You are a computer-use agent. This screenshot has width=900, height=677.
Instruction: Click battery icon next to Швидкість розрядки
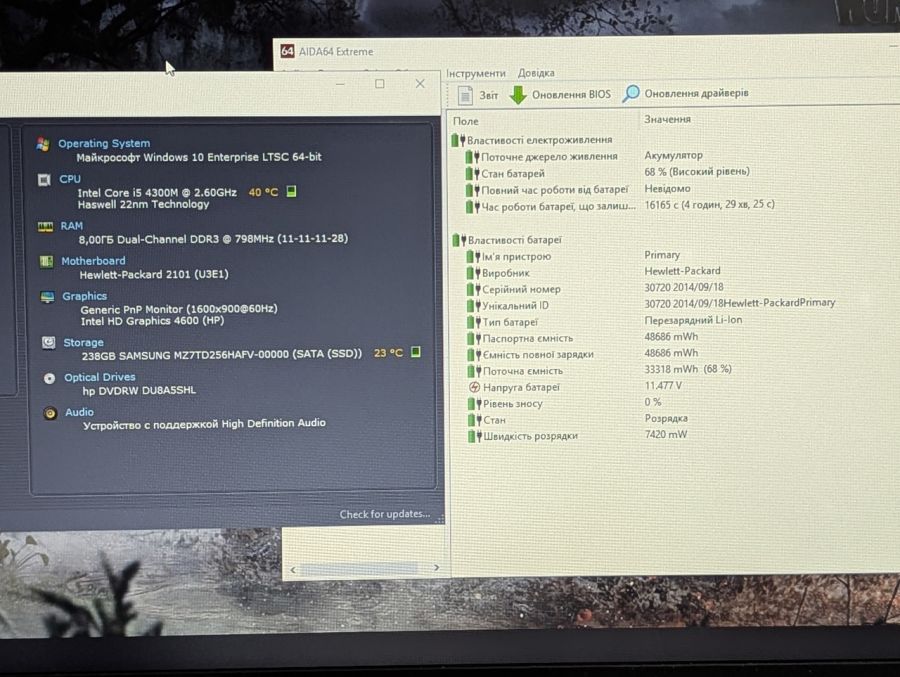tap(475, 436)
